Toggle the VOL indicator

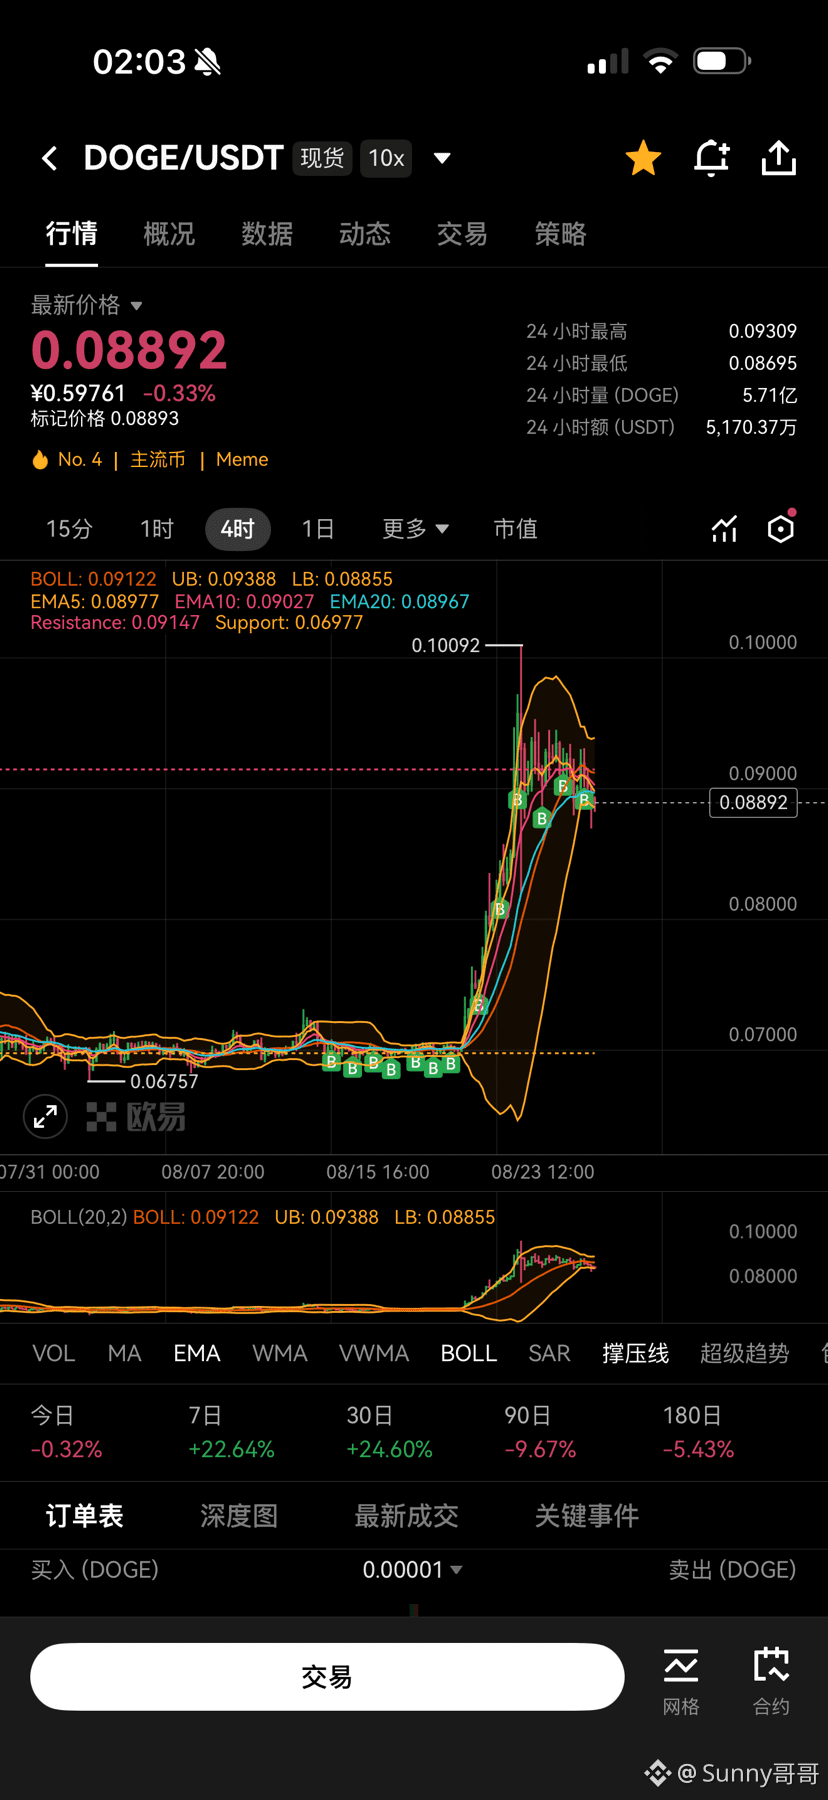point(54,1354)
